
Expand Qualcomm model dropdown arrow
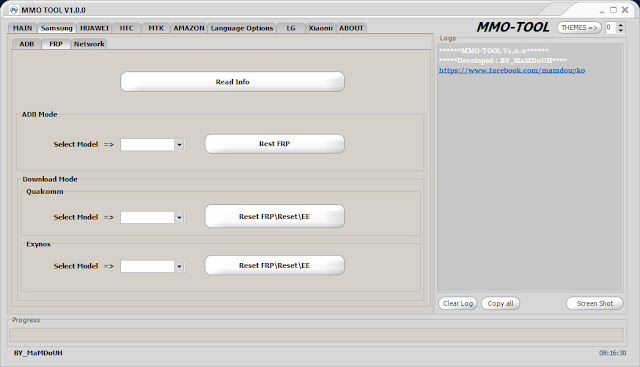(x=179, y=218)
